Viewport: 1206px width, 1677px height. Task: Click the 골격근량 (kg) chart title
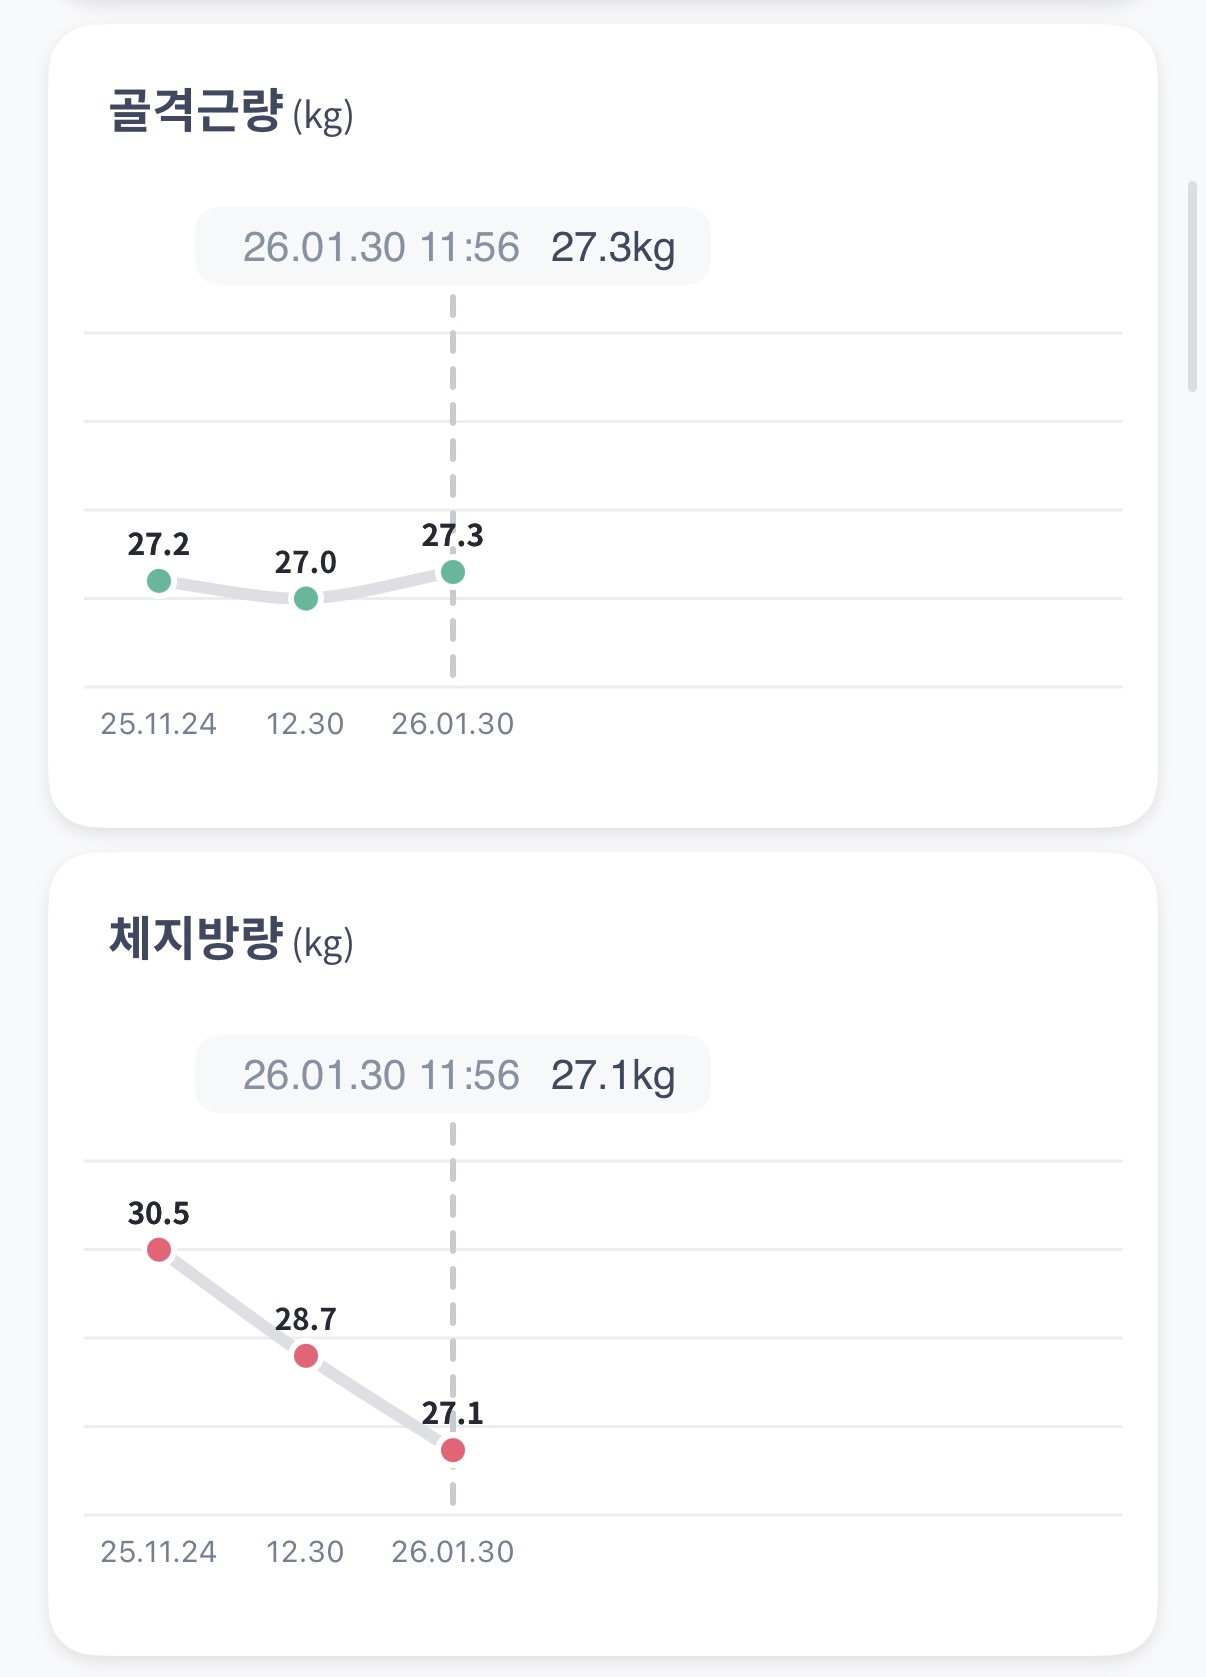pyautogui.click(x=231, y=112)
